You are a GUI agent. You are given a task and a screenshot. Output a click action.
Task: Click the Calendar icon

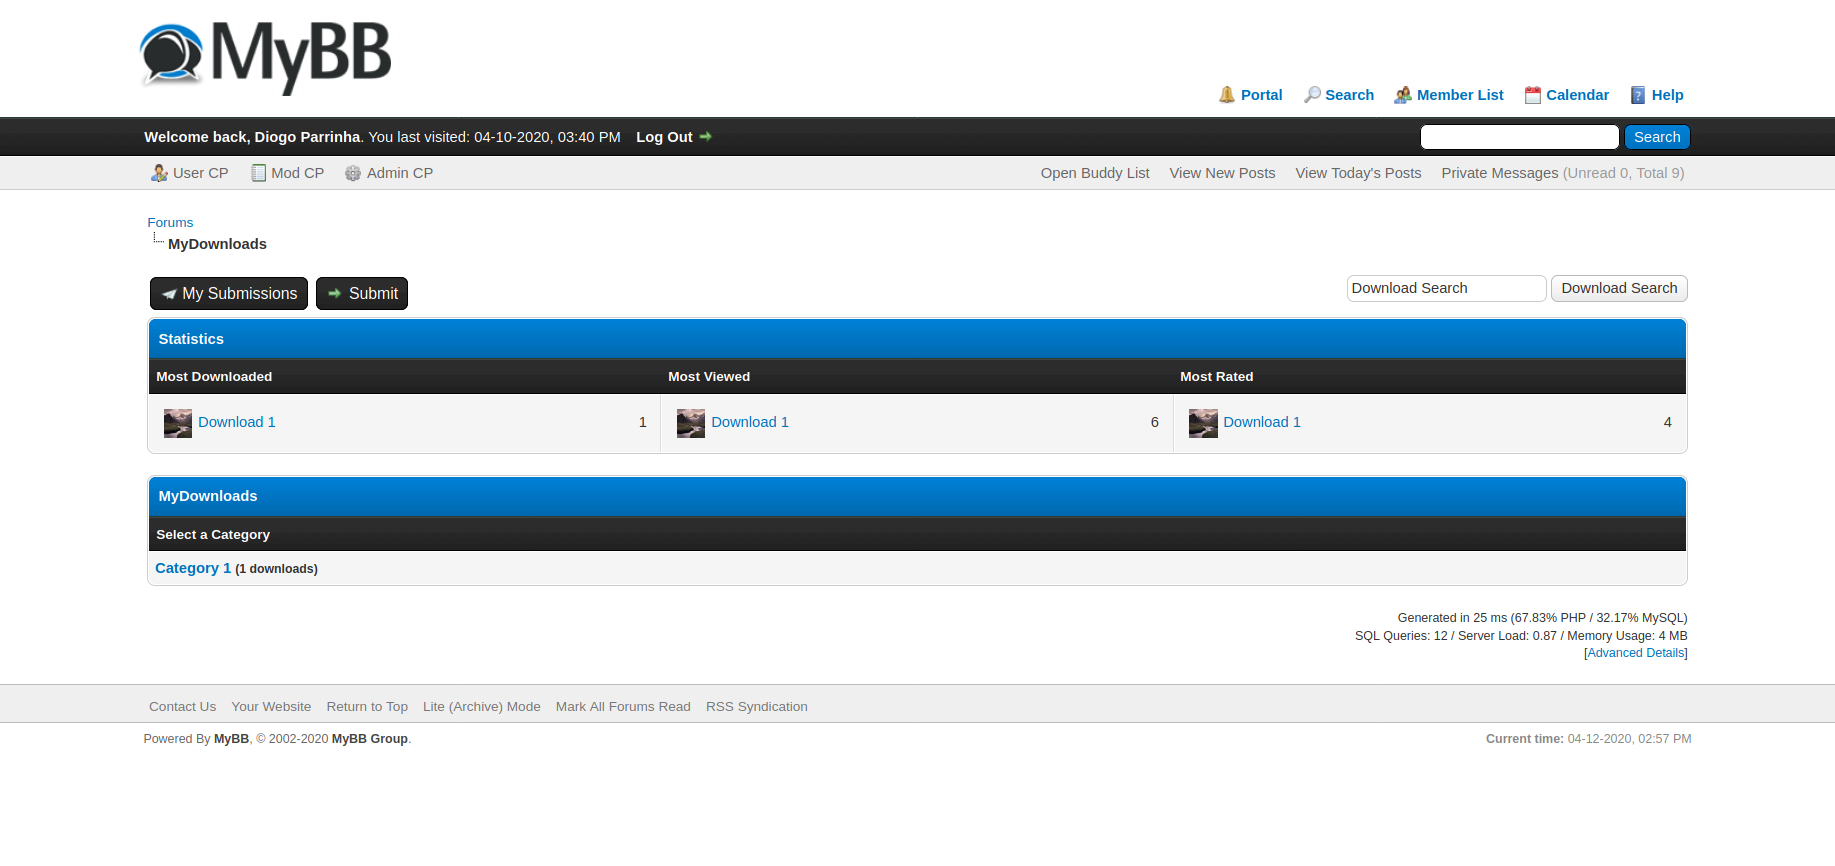(1532, 95)
